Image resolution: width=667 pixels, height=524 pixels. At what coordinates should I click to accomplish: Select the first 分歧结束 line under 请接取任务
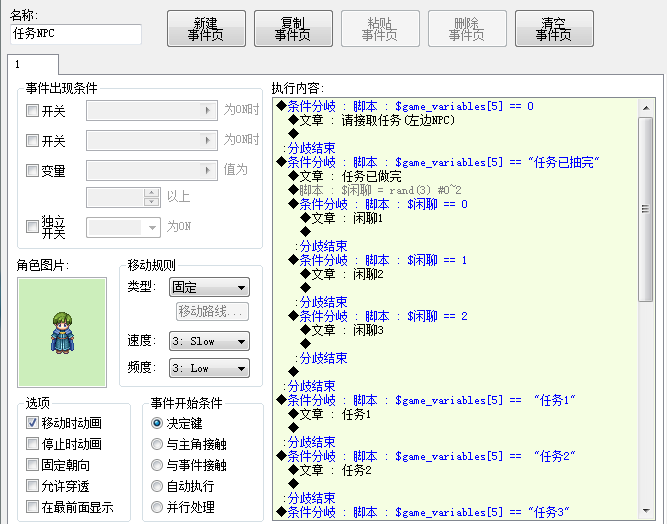point(309,148)
